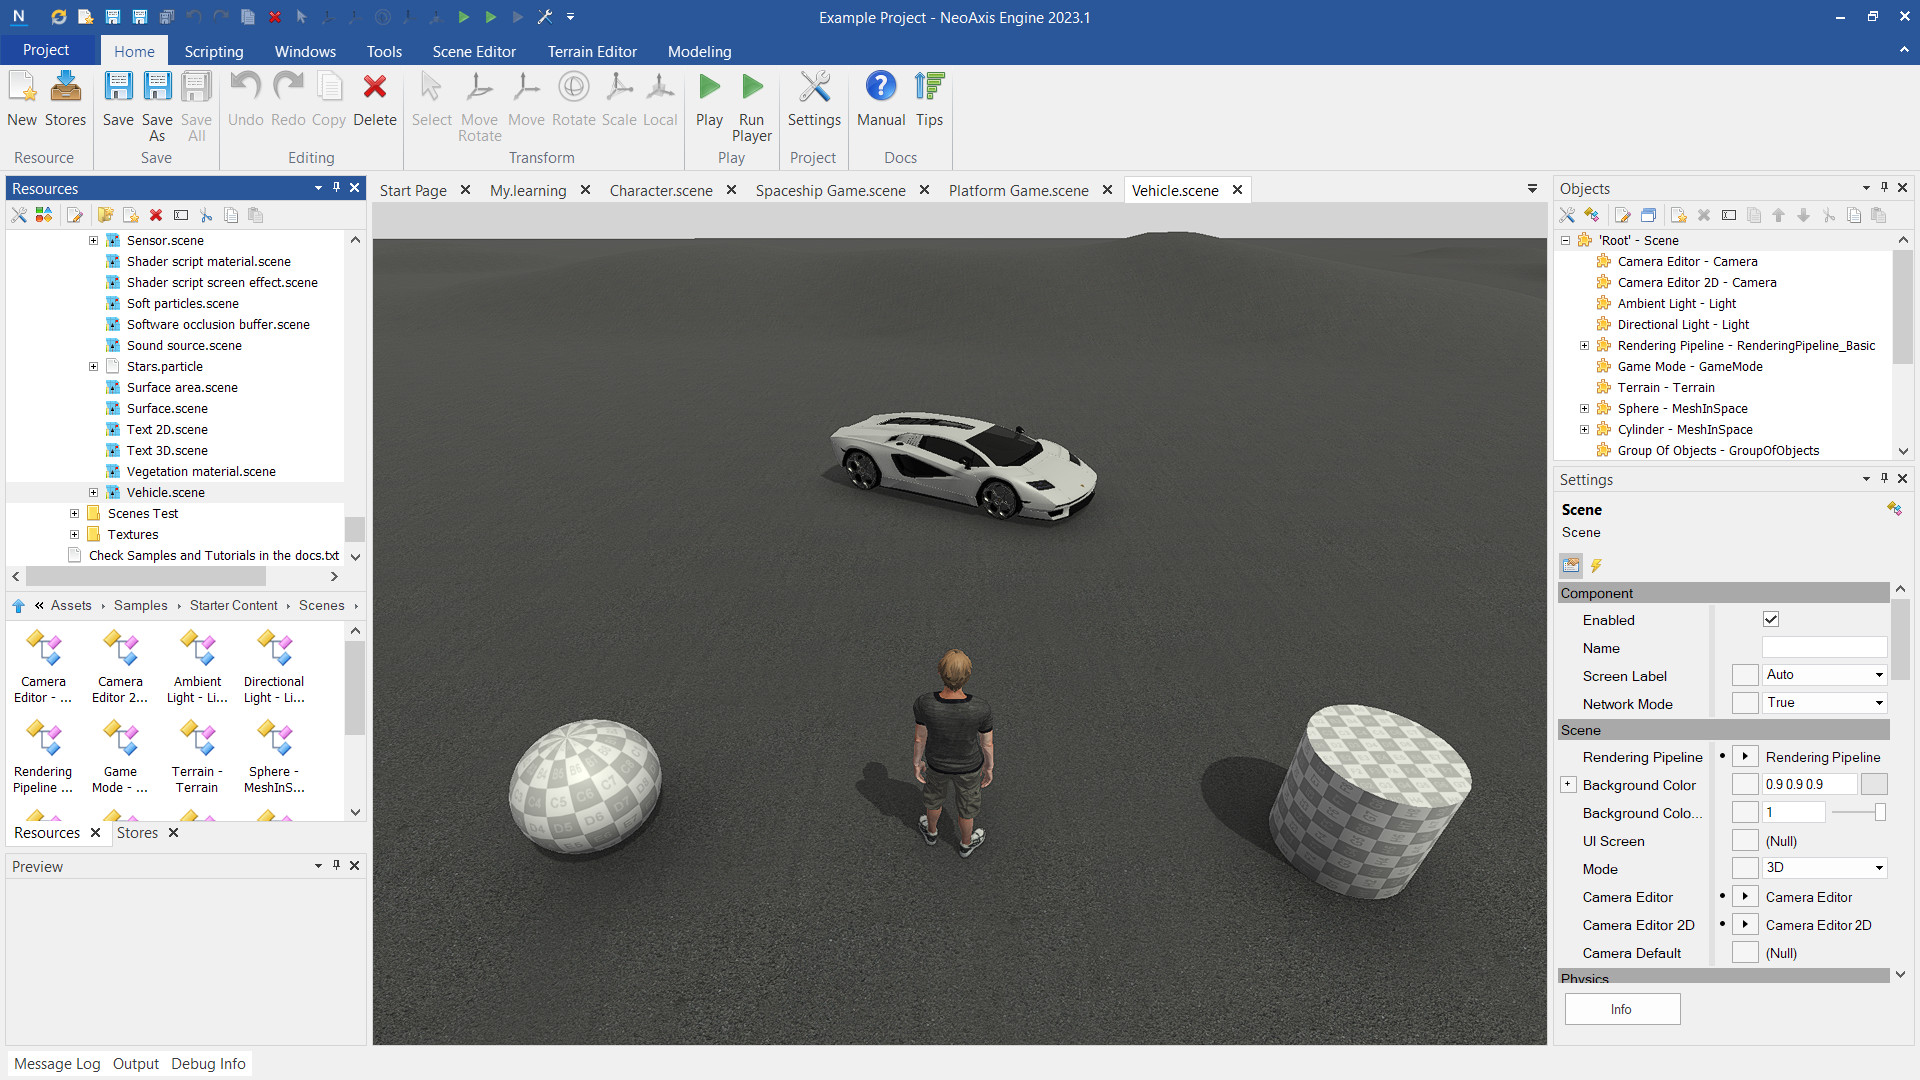Click Save As icon in ribbon
The width and height of the screenshot is (1920, 1080).
coord(157,88)
